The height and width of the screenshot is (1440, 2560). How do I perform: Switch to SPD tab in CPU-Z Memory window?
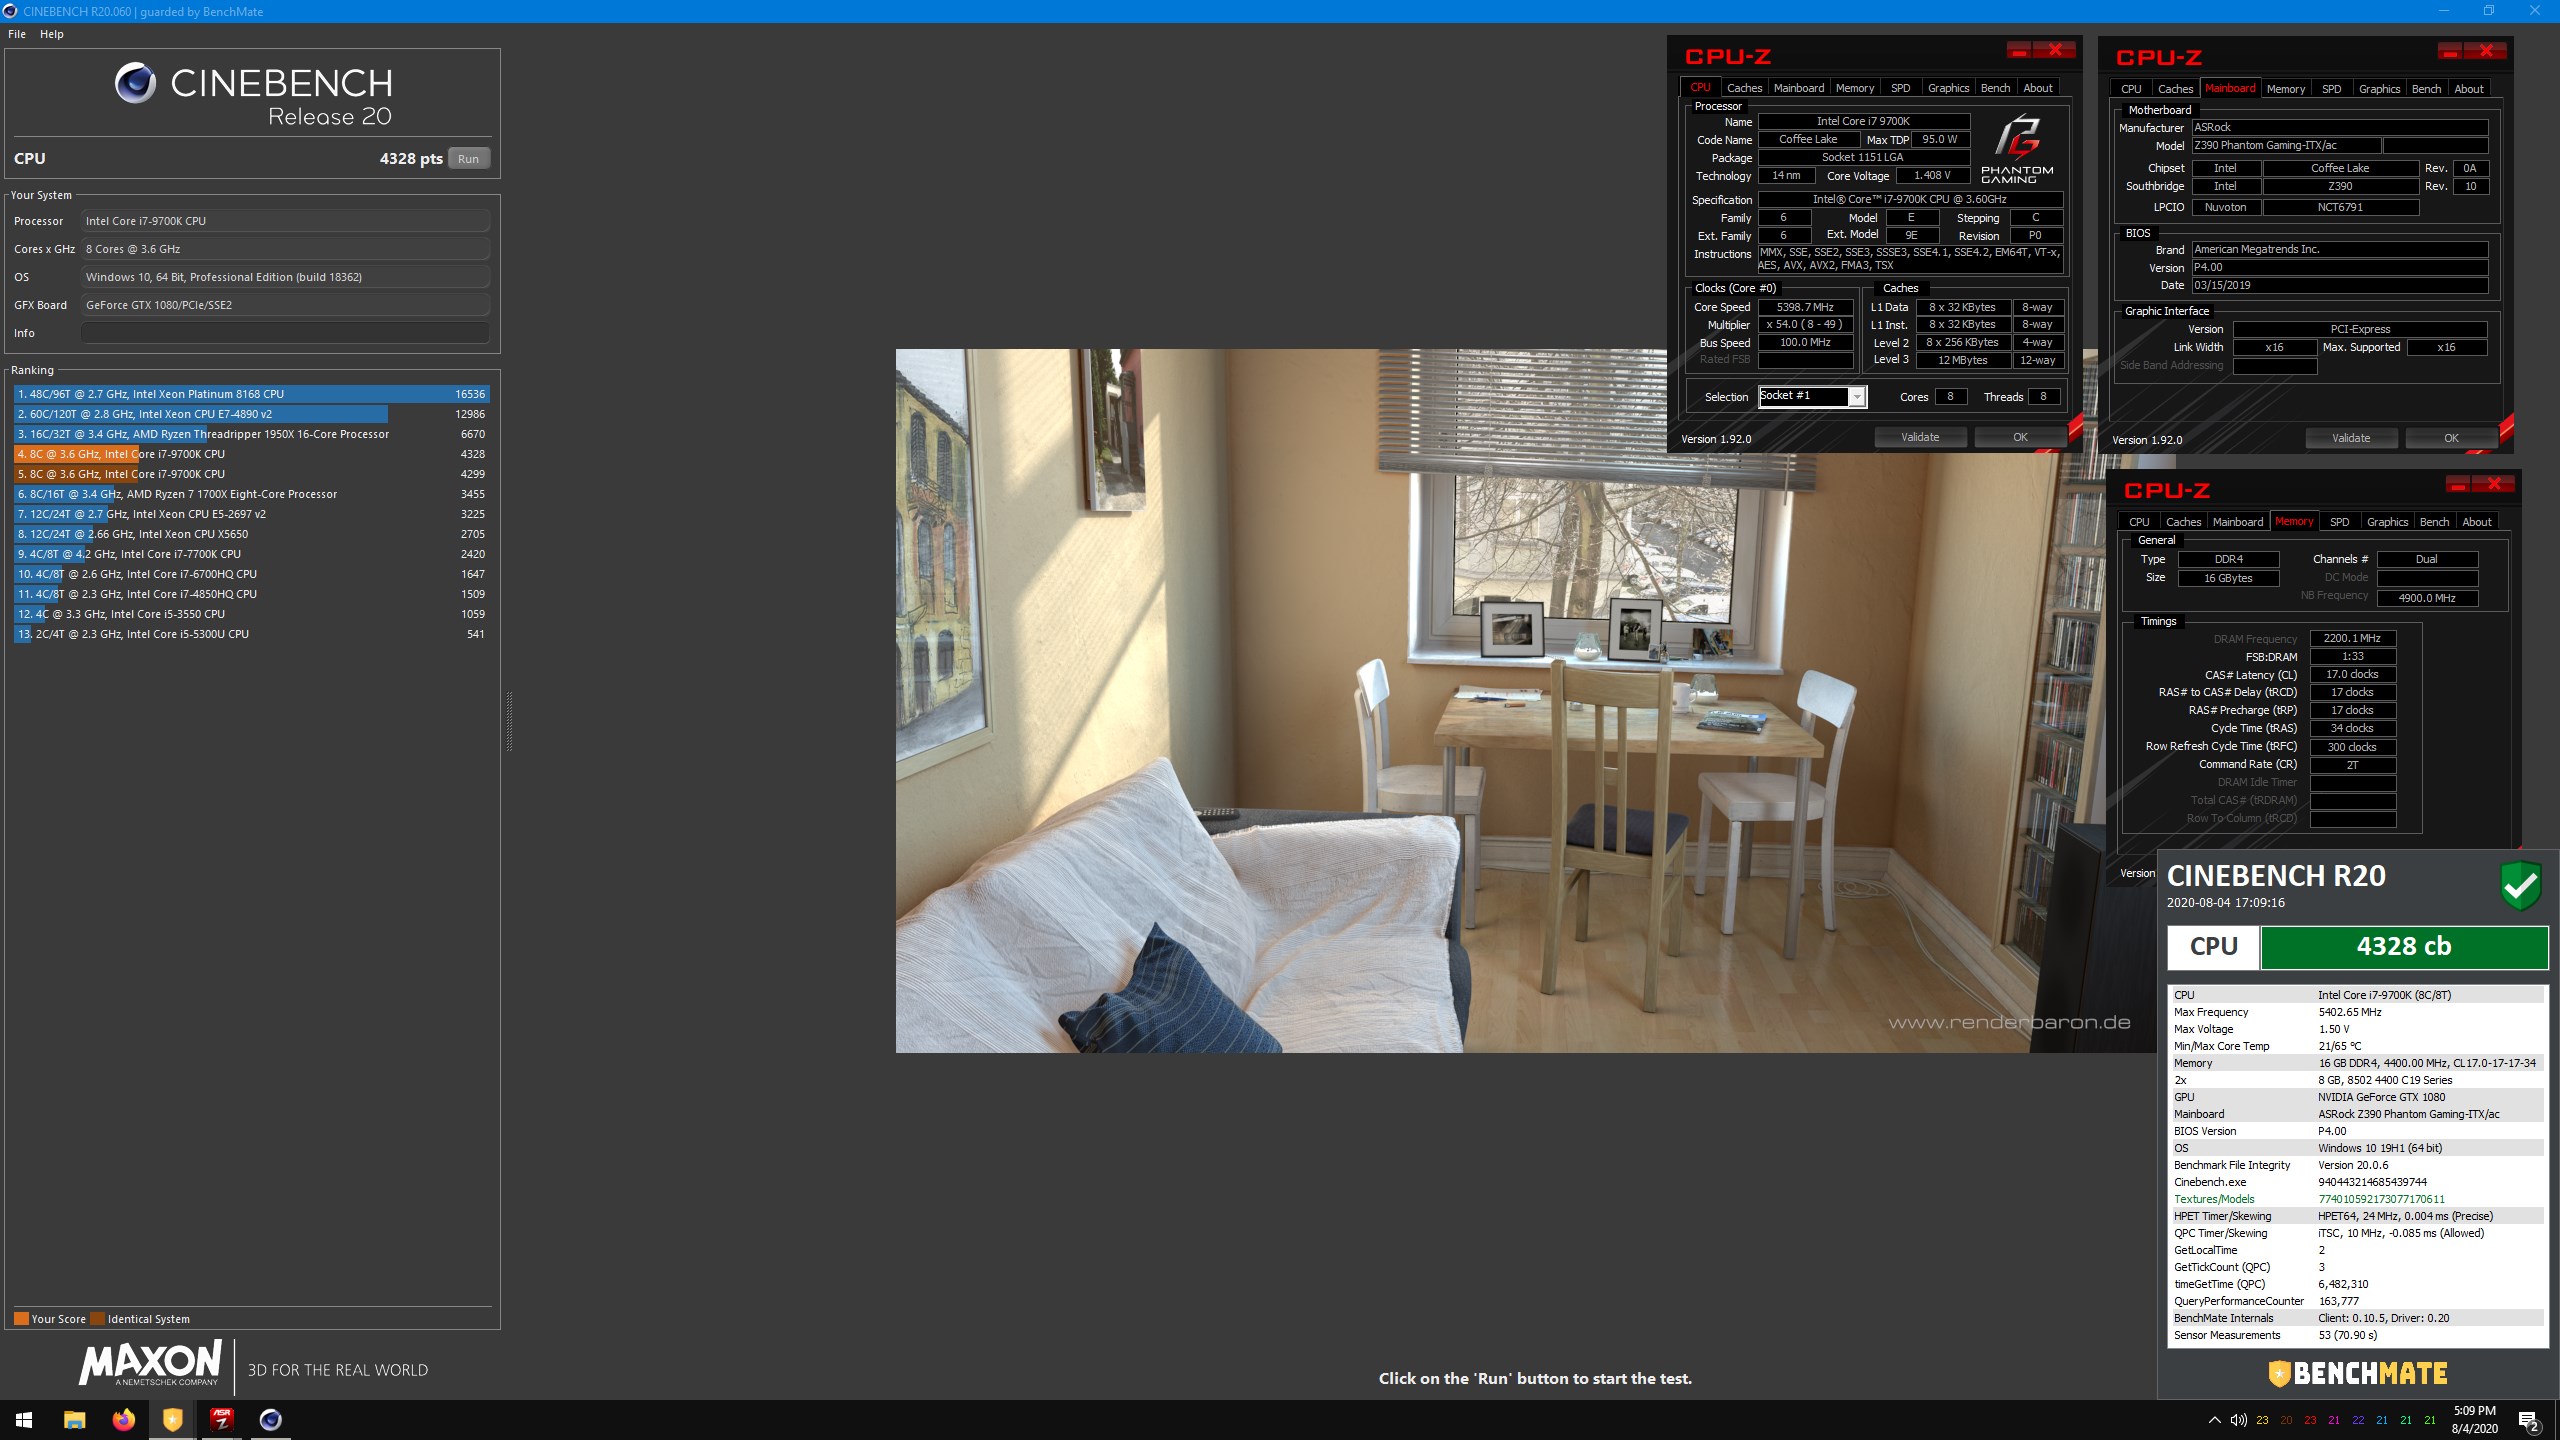pos(2339,522)
